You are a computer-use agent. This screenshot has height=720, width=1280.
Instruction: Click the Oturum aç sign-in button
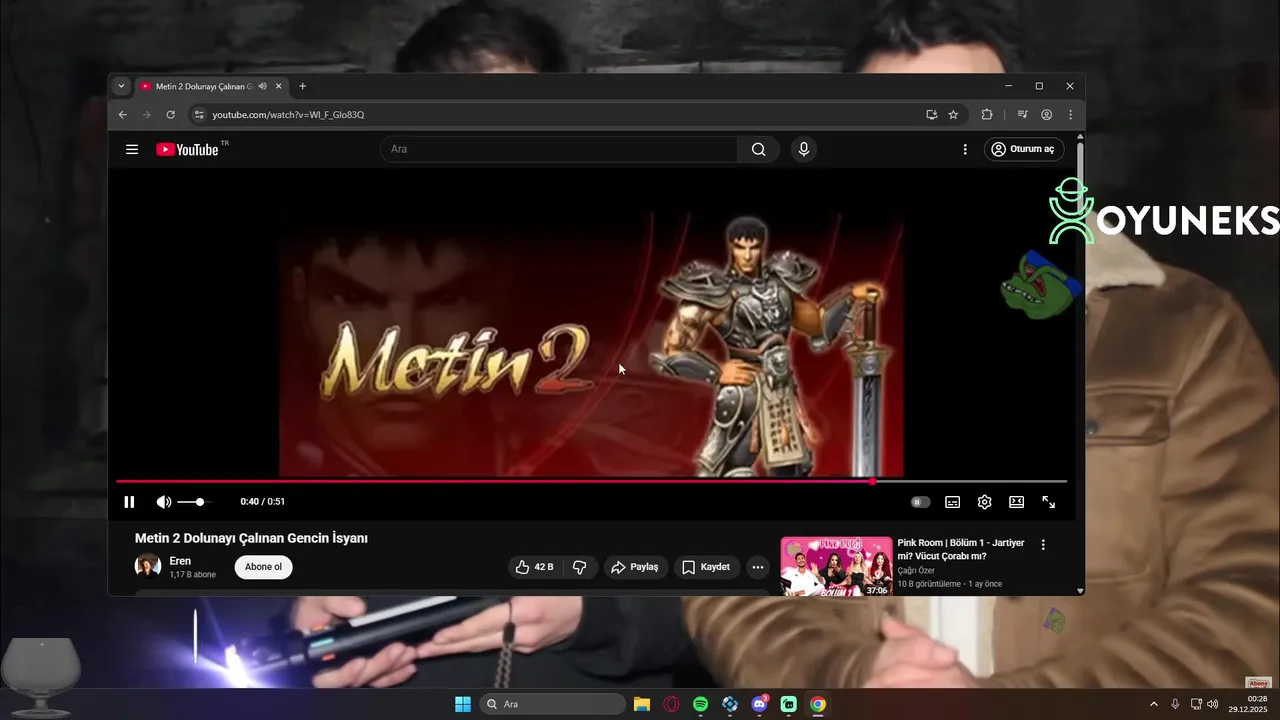pos(1024,149)
